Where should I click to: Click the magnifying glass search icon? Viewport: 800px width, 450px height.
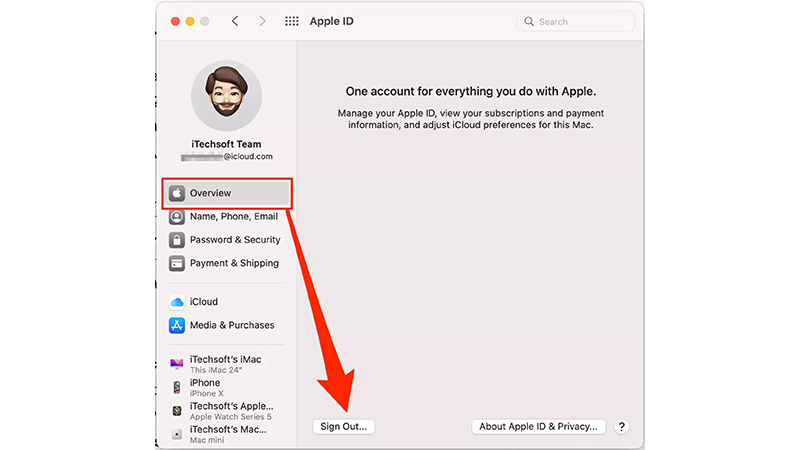point(529,21)
